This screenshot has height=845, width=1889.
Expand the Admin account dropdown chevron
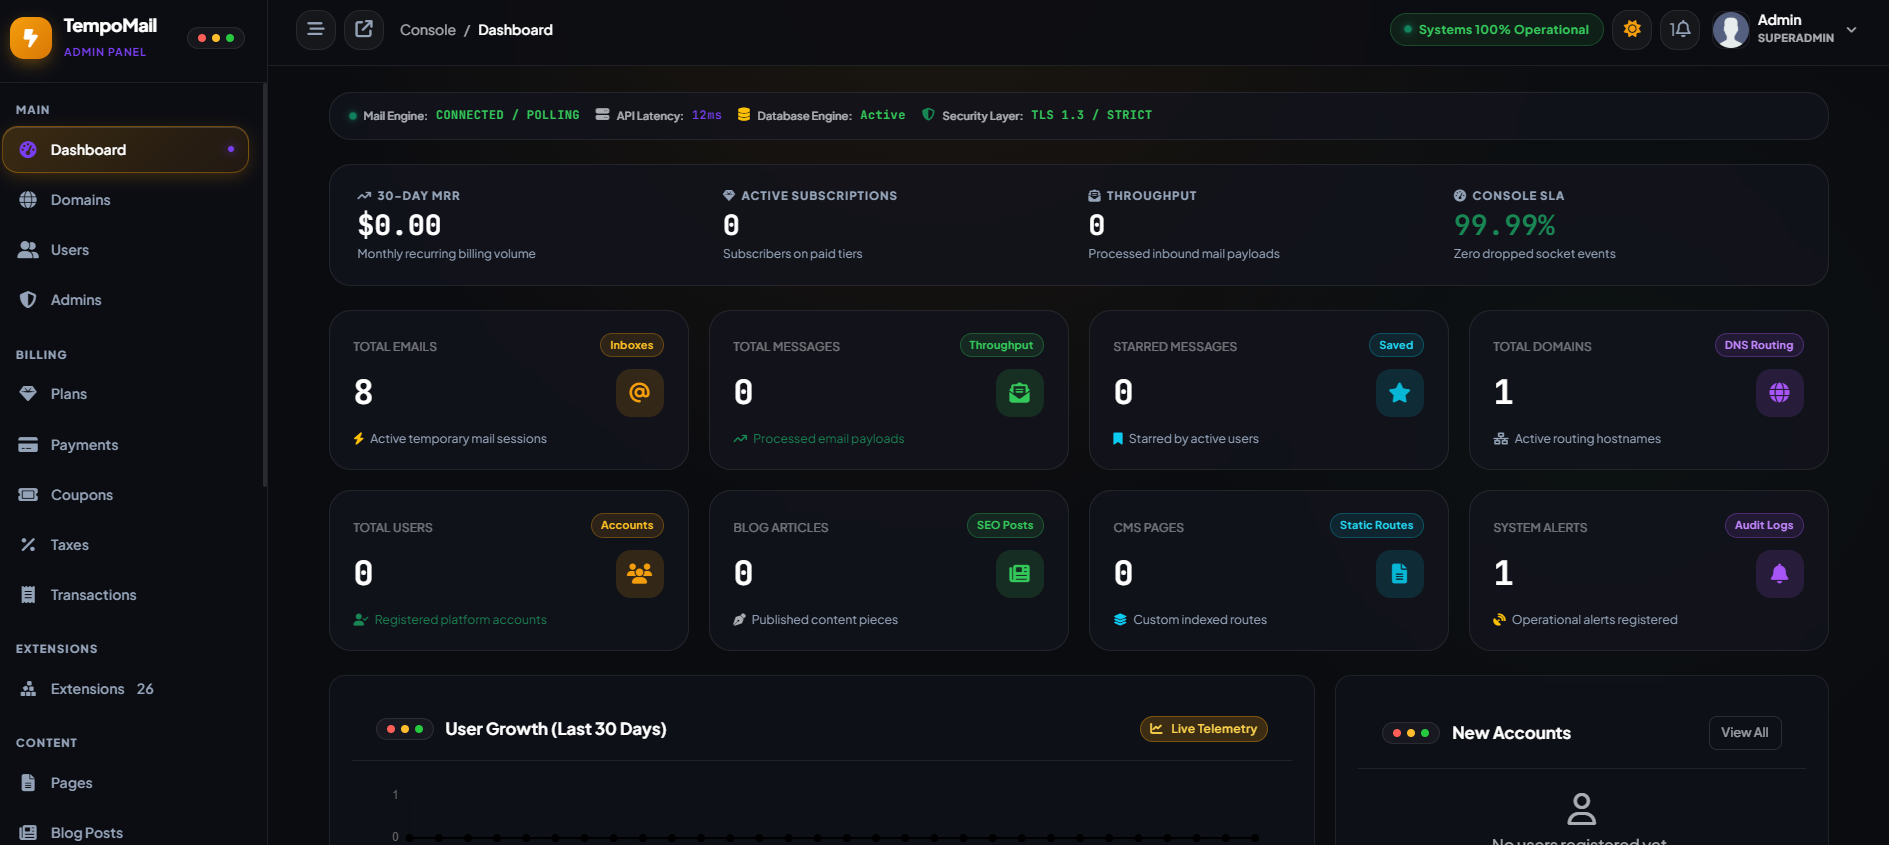[1852, 30]
